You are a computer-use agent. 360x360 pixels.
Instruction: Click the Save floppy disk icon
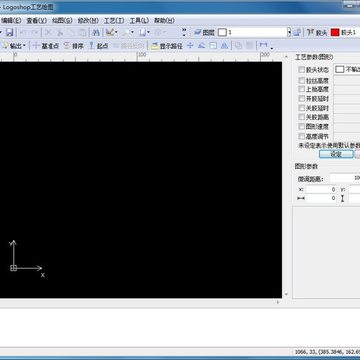tap(10, 32)
